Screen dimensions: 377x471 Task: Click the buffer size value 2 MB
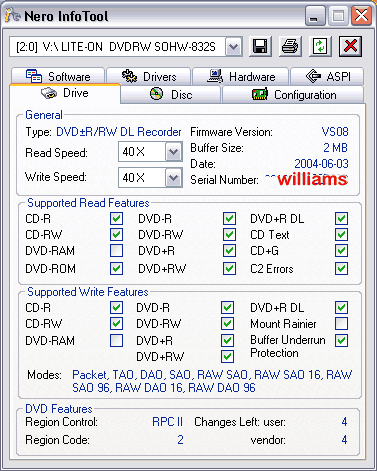pos(336,148)
